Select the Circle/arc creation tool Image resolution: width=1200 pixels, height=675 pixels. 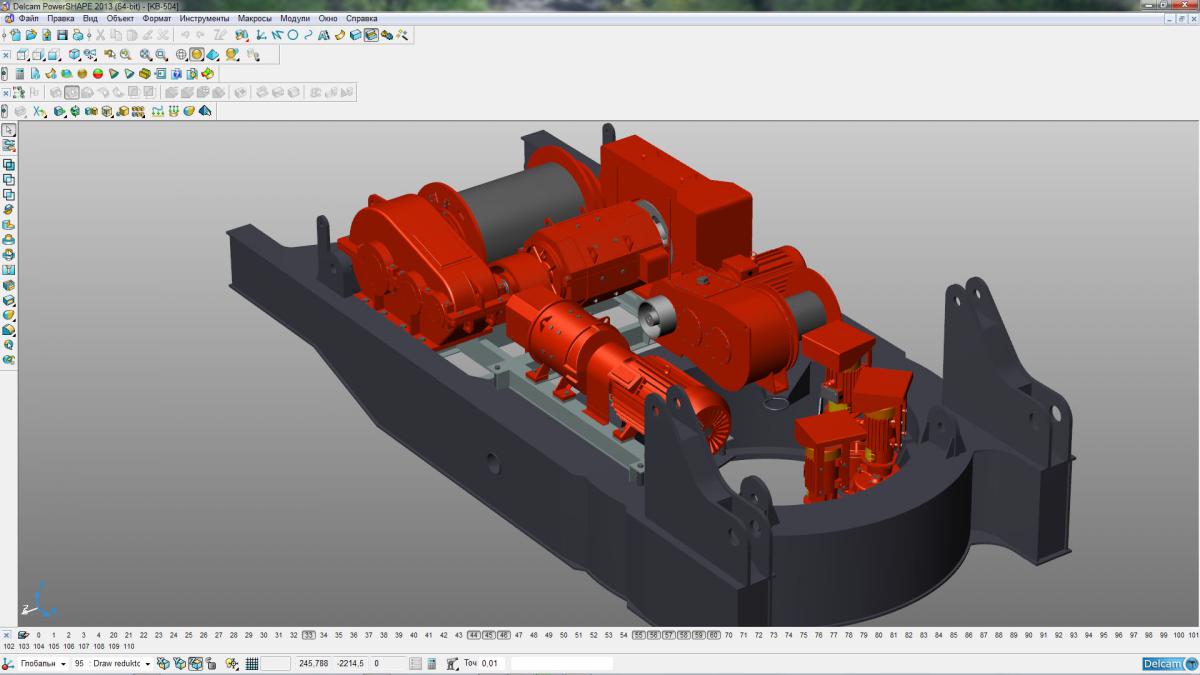coord(293,34)
